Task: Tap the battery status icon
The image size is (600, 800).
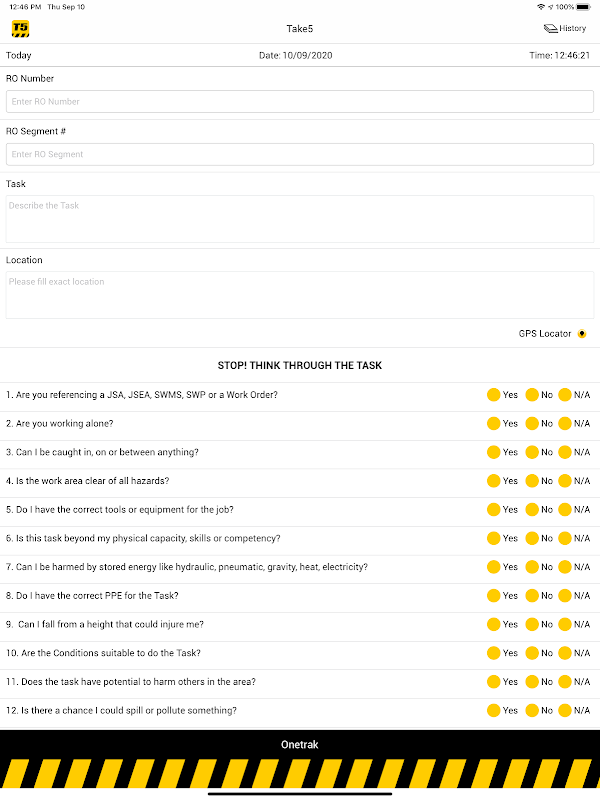Action: (583, 7)
